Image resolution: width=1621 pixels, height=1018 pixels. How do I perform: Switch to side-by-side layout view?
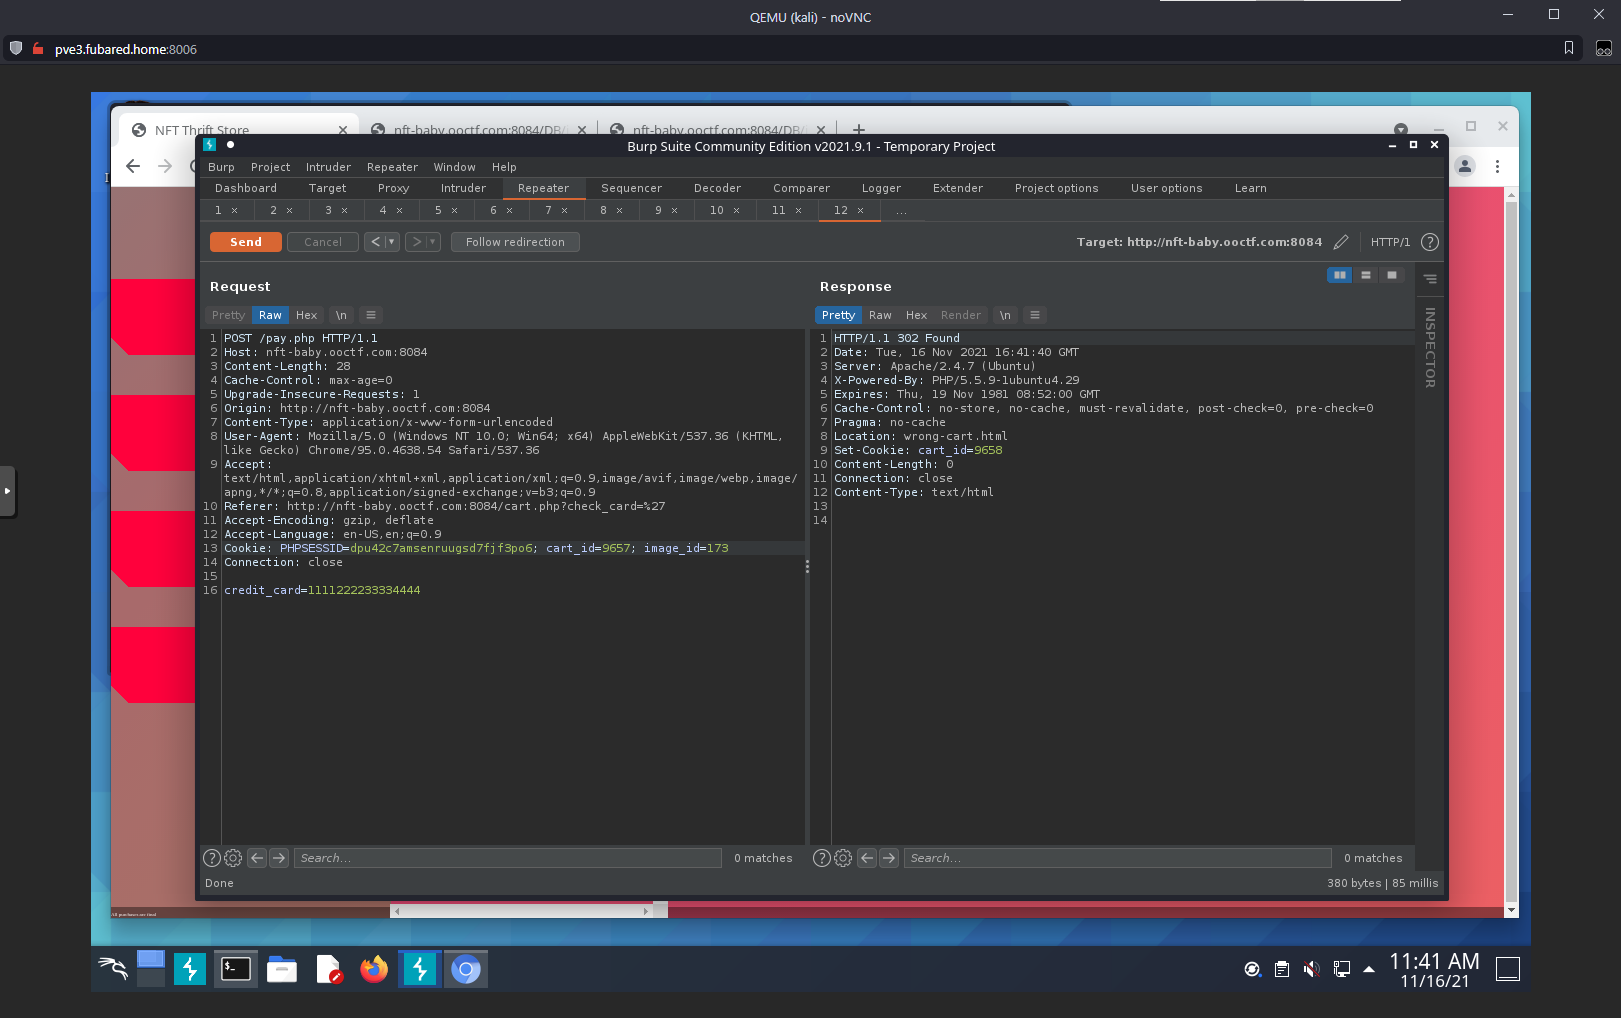click(1339, 275)
